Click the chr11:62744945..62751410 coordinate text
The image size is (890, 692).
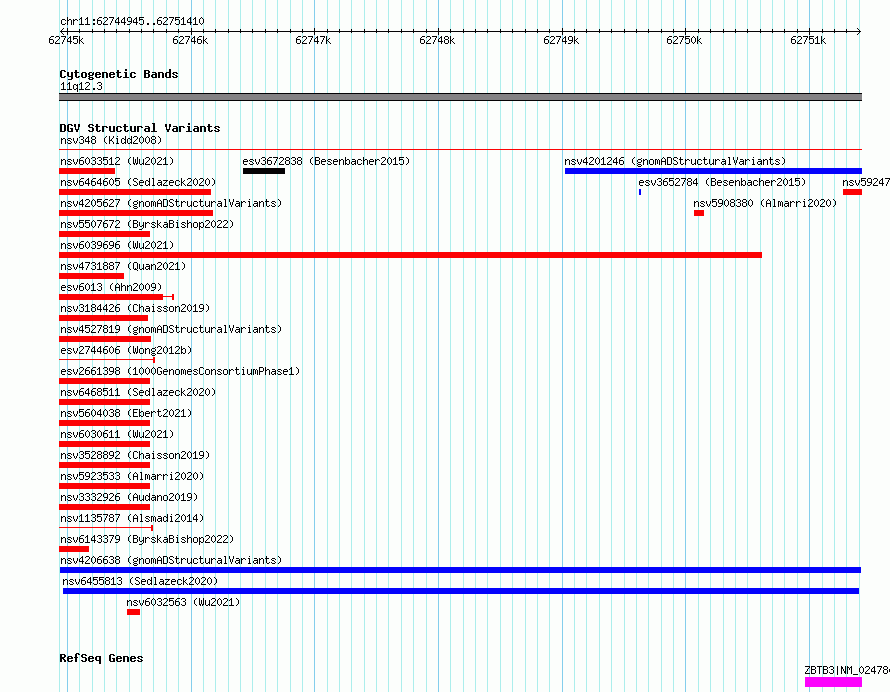[132, 22]
